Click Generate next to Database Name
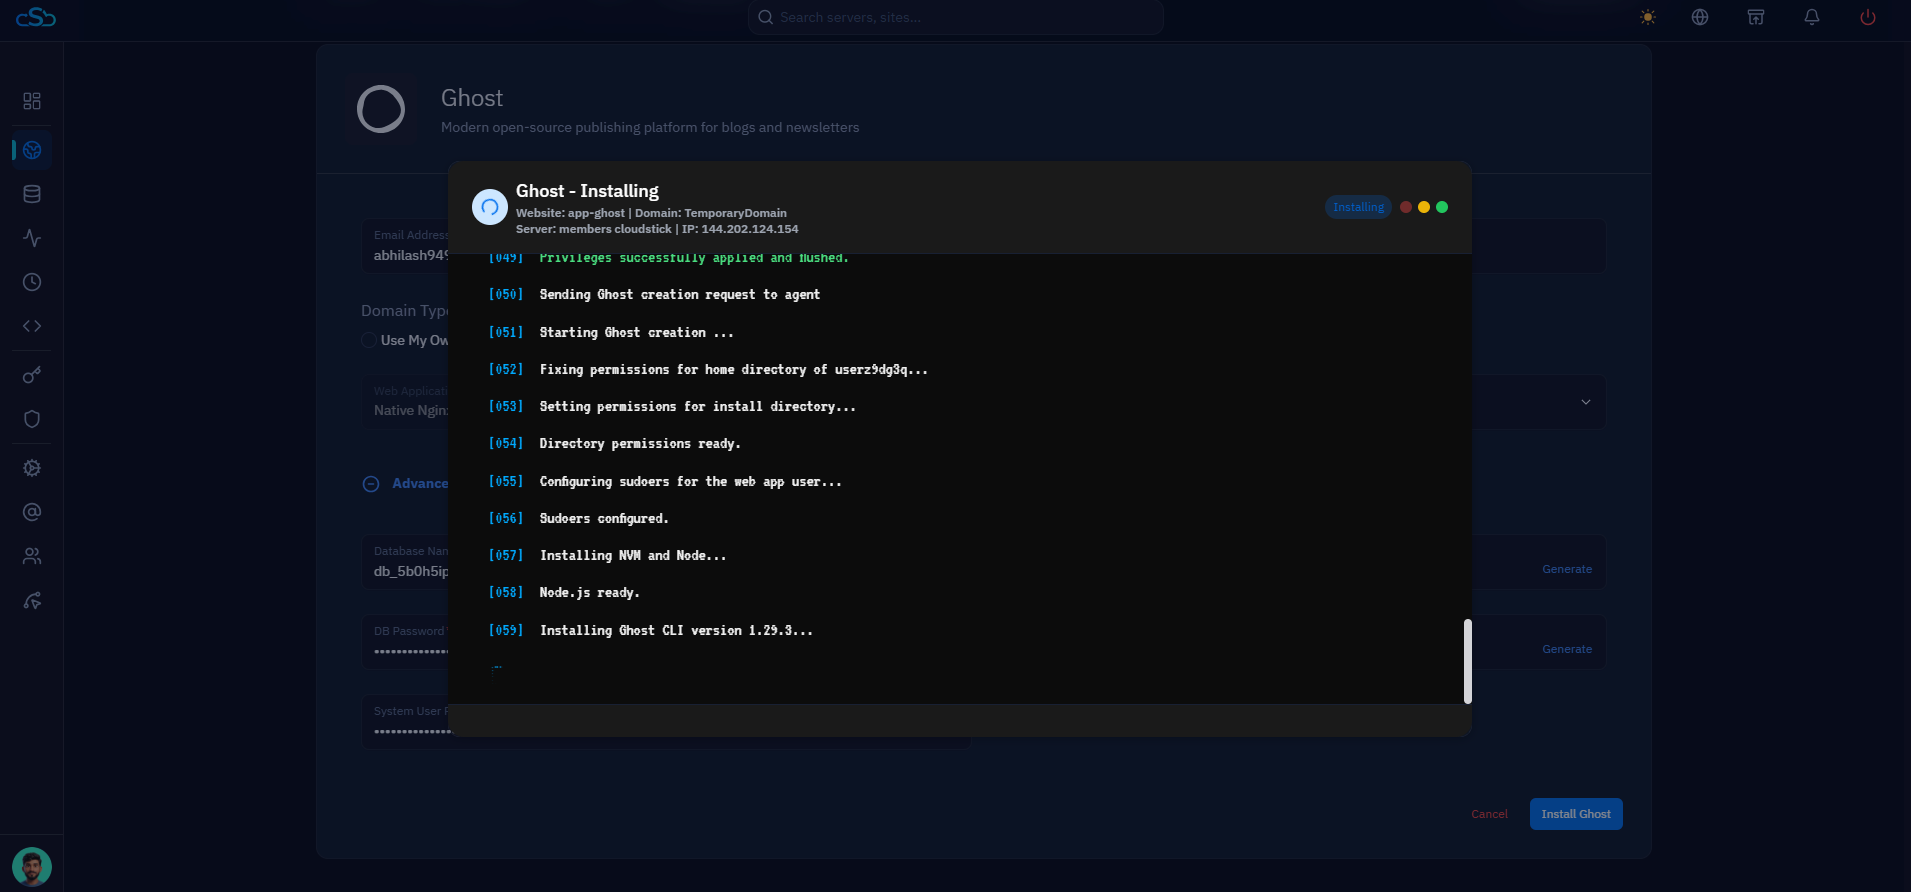 (x=1567, y=569)
